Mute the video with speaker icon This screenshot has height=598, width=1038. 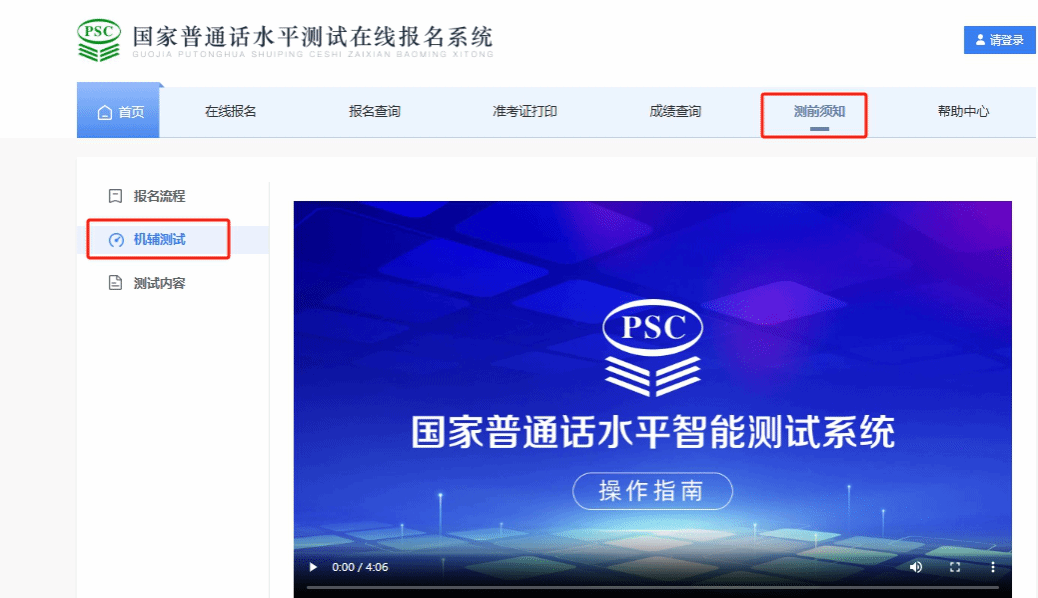click(x=915, y=567)
